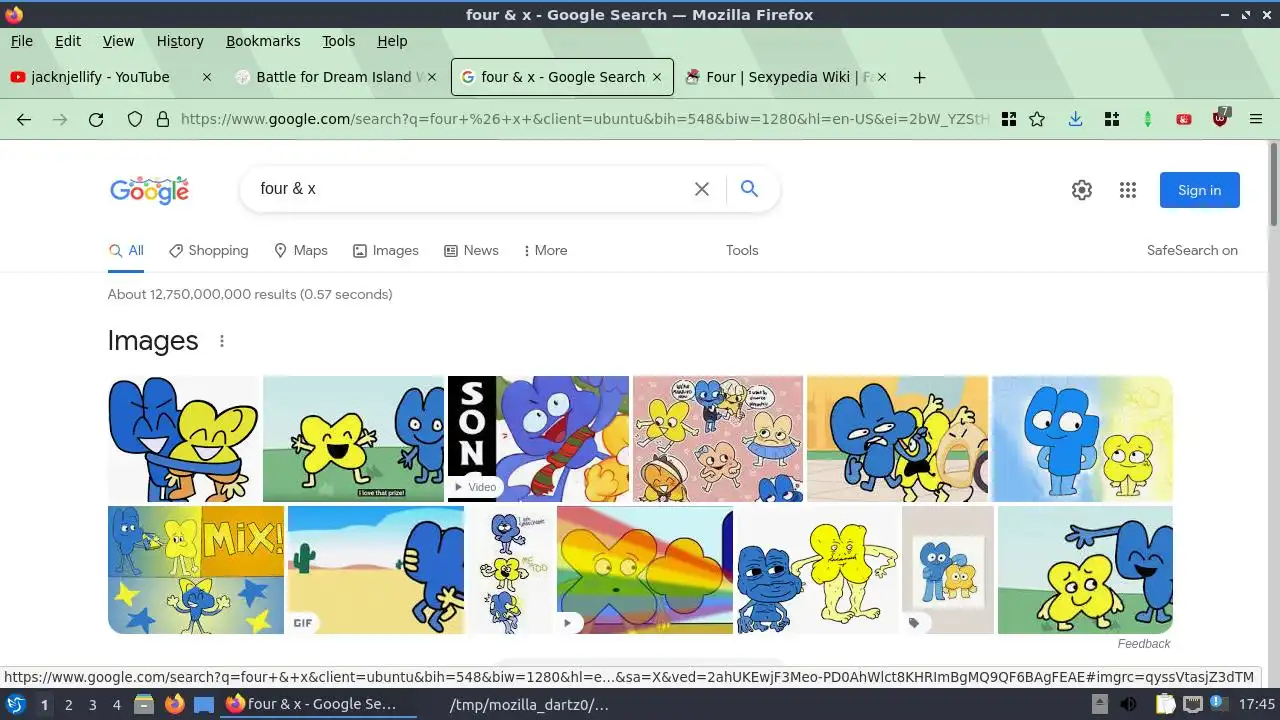
Task: Open the Help menu
Action: tap(392, 41)
